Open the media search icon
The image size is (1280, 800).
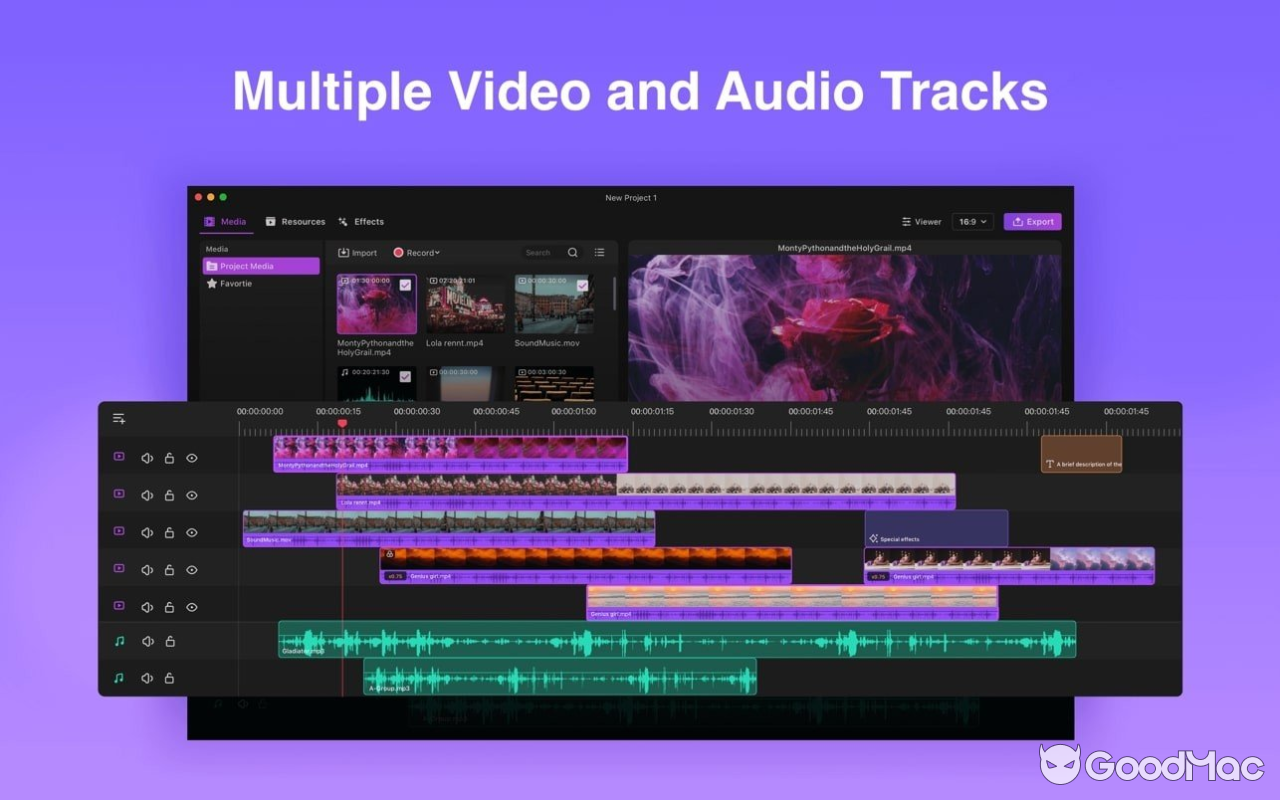pyautogui.click(x=572, y=252)
